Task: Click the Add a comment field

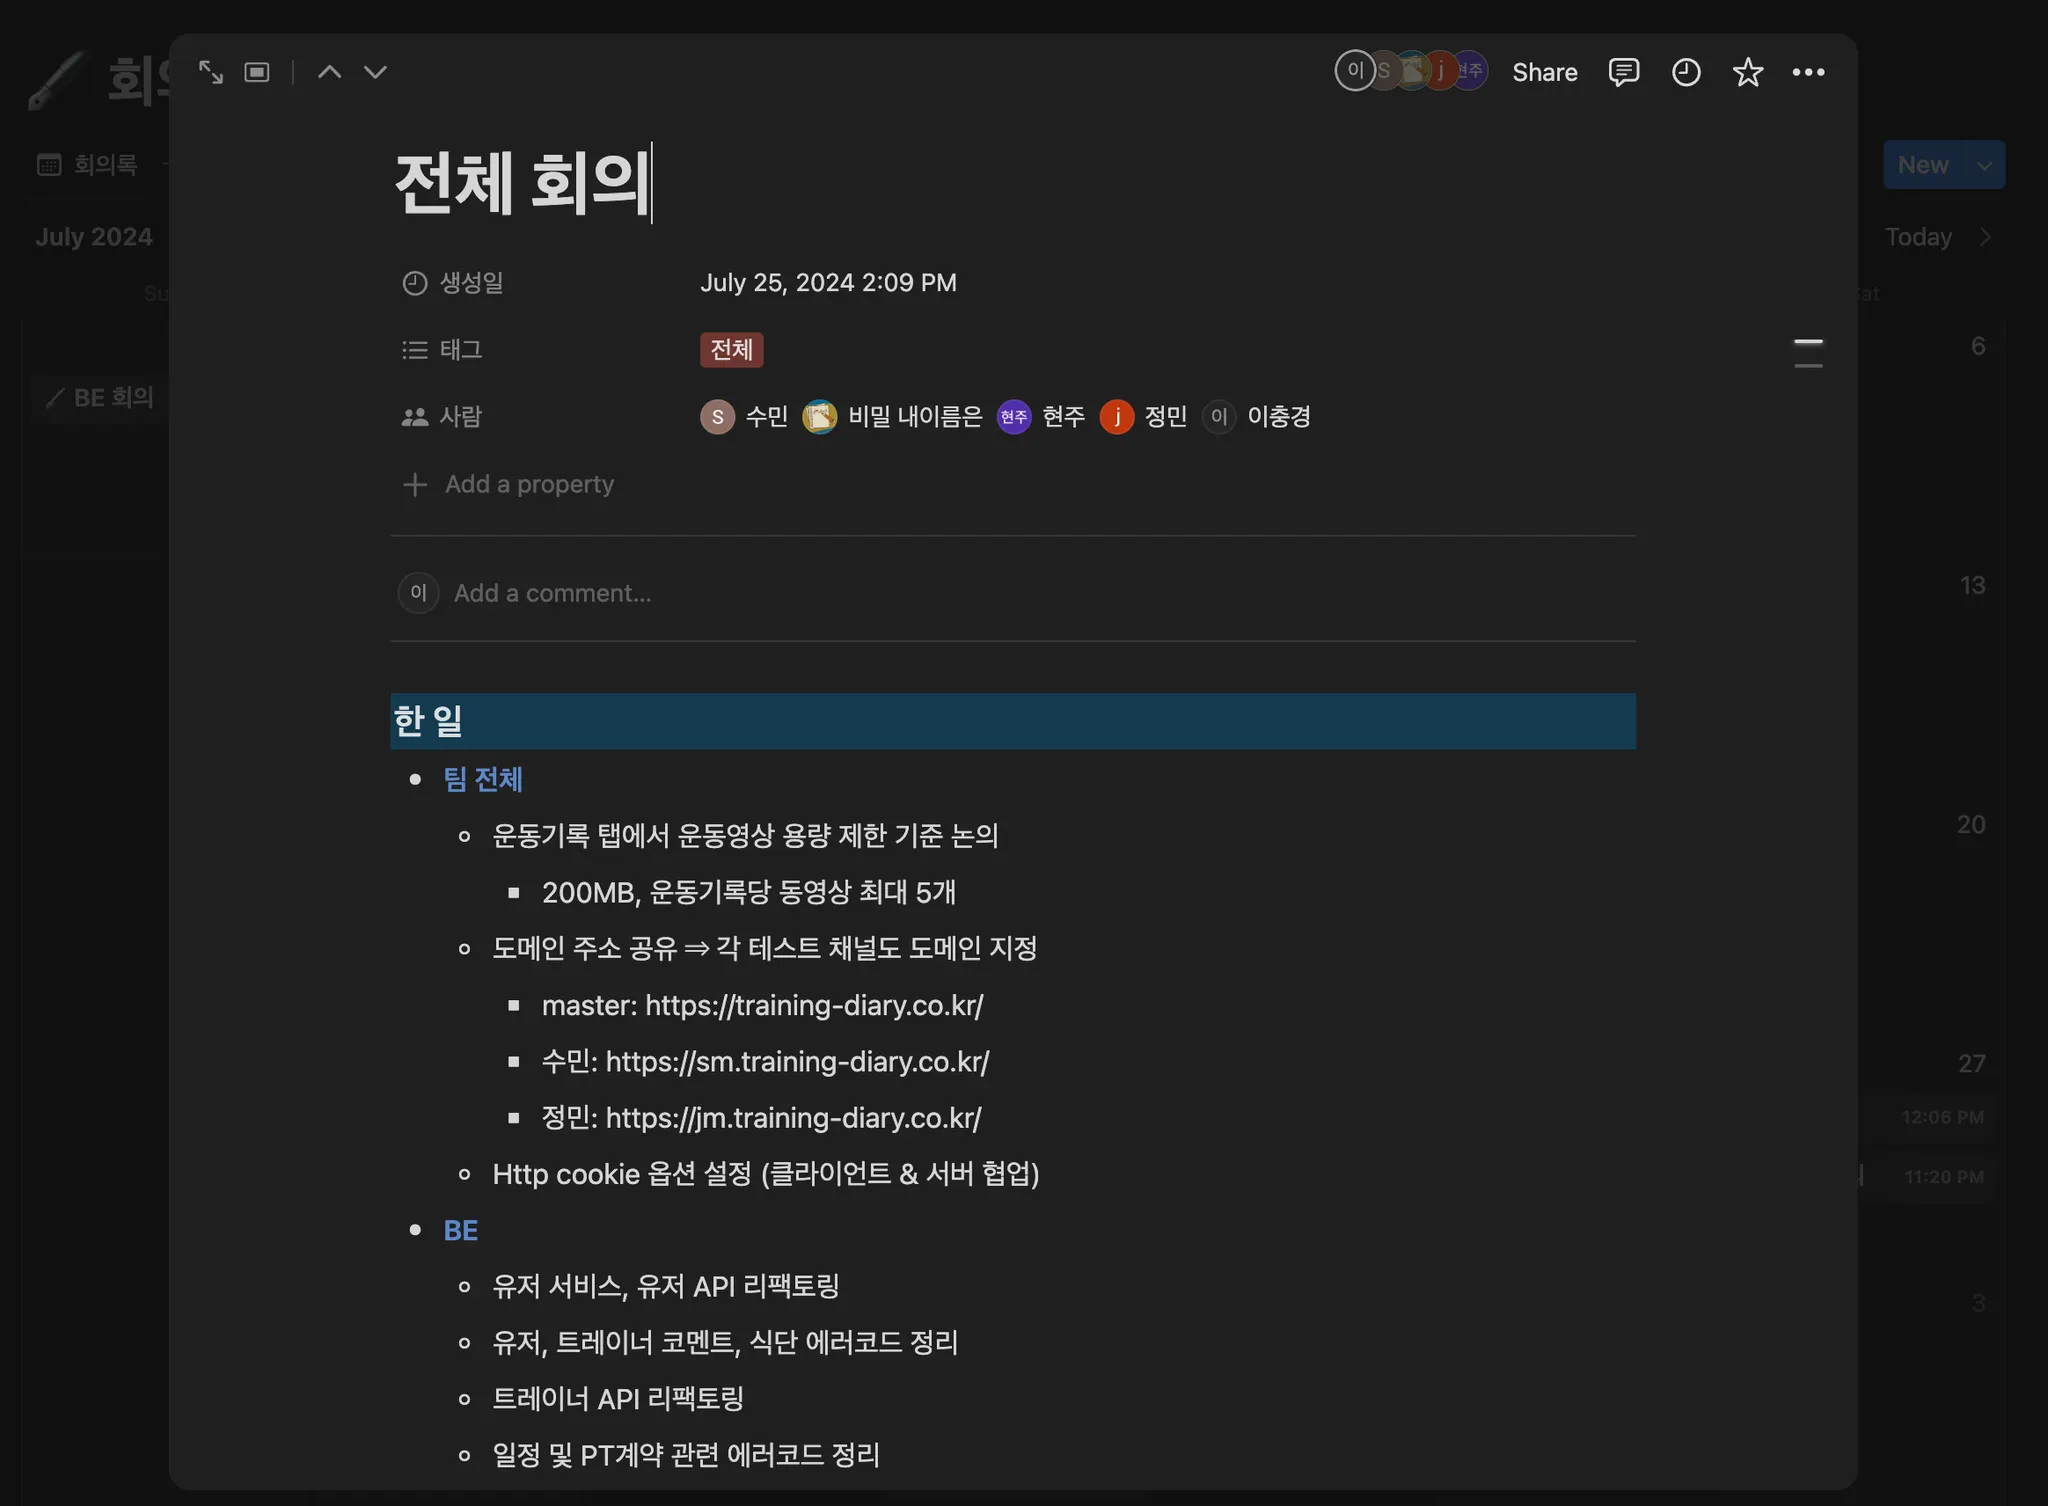Action: 552,593
